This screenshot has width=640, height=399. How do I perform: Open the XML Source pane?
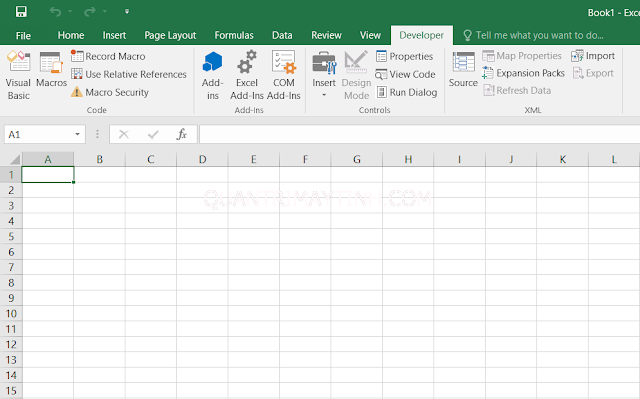click(463, 69)
